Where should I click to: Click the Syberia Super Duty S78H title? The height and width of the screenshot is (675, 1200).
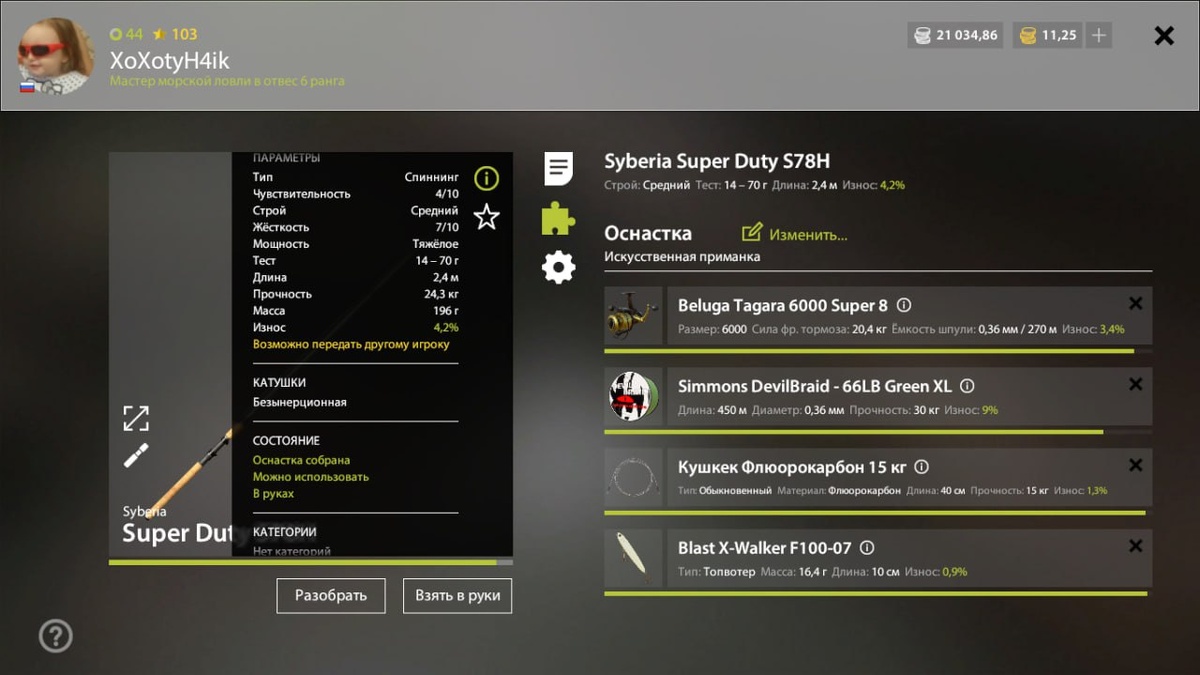click(x=717, y=161)
